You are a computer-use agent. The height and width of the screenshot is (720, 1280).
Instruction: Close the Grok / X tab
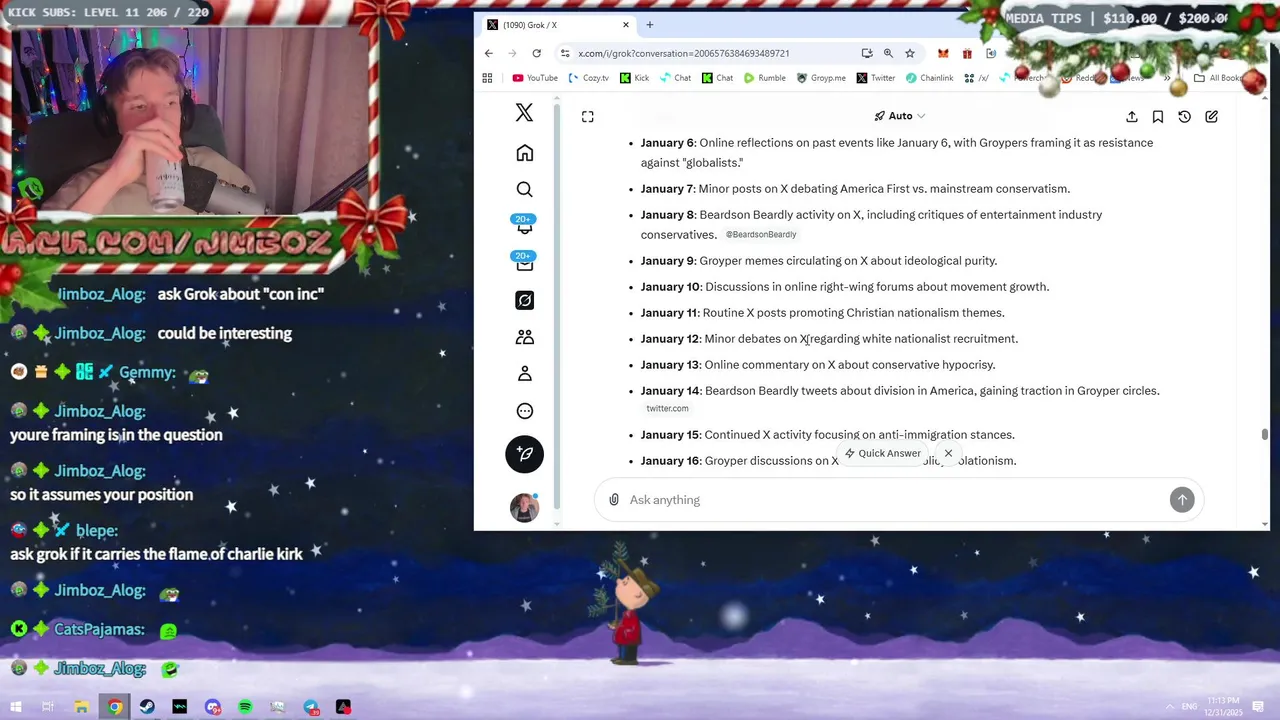click(x=626, y=25)
